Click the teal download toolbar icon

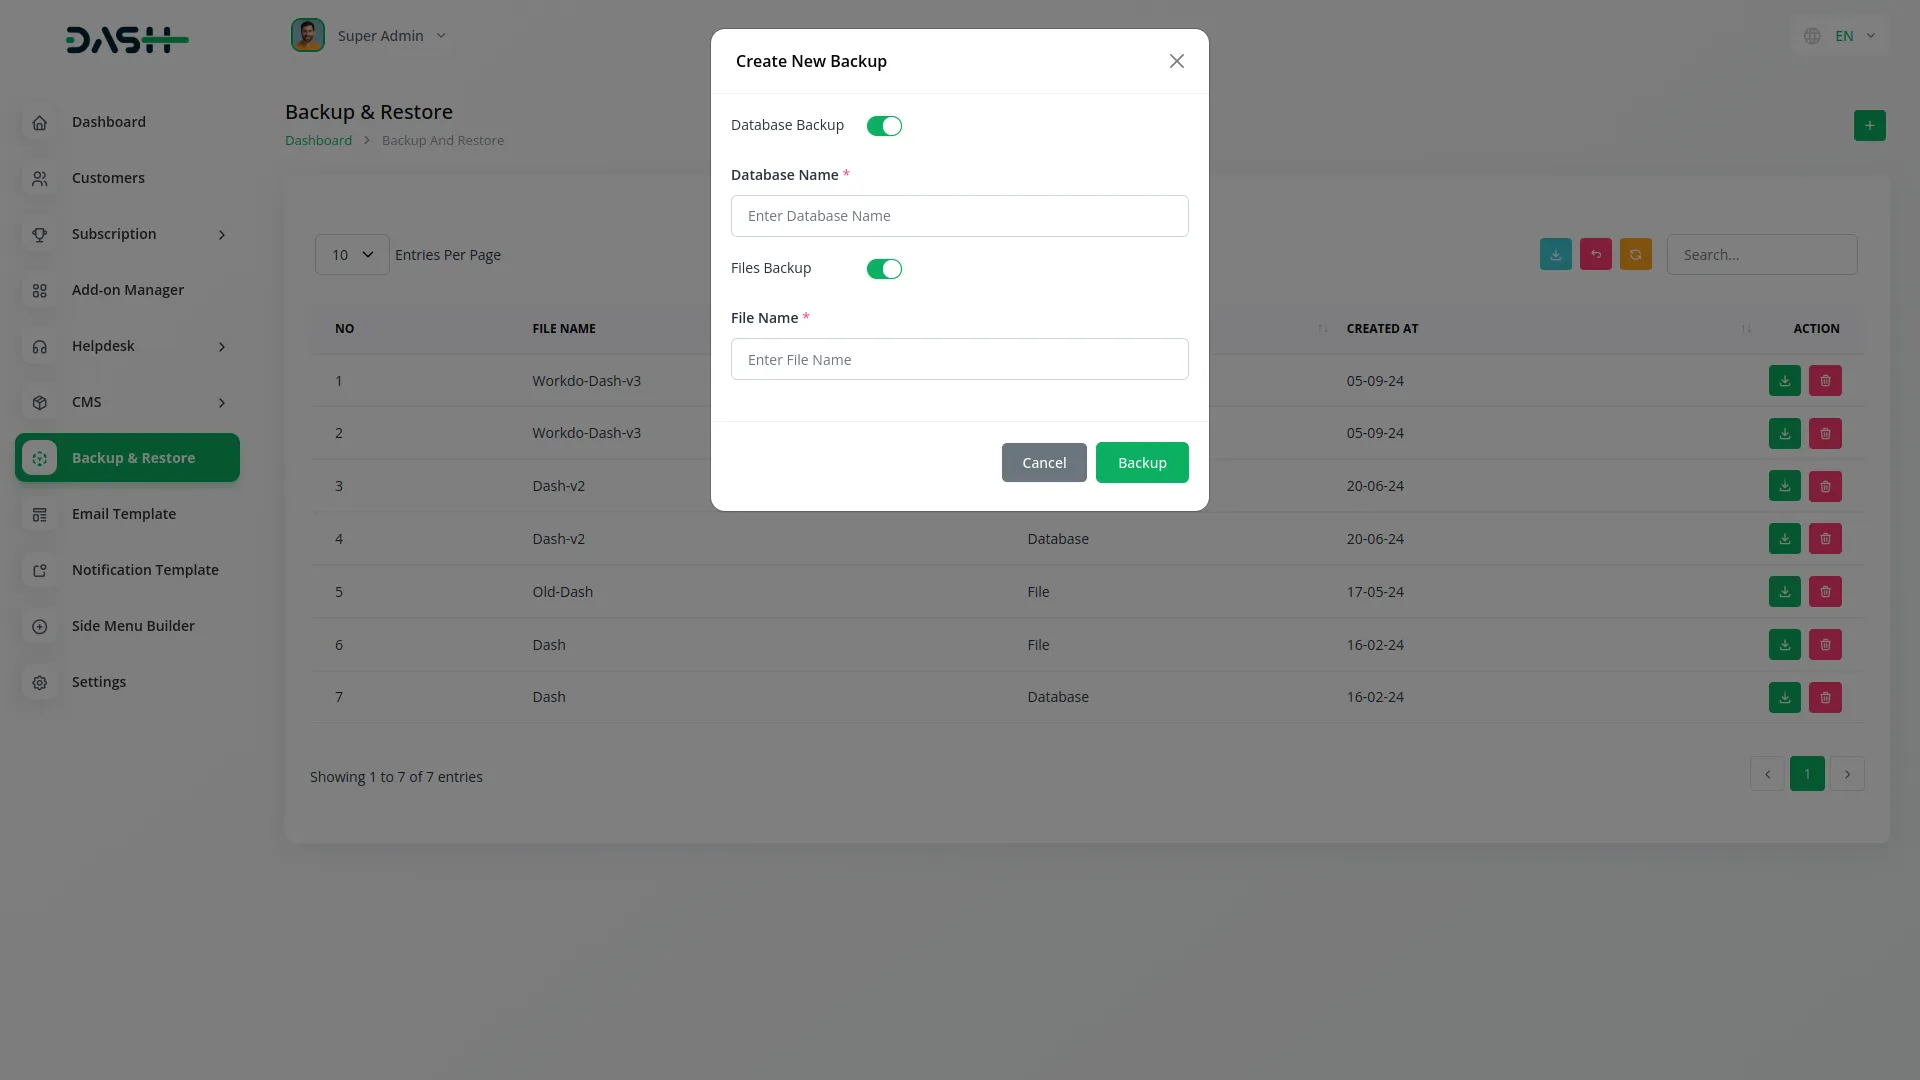point(1555,254)
